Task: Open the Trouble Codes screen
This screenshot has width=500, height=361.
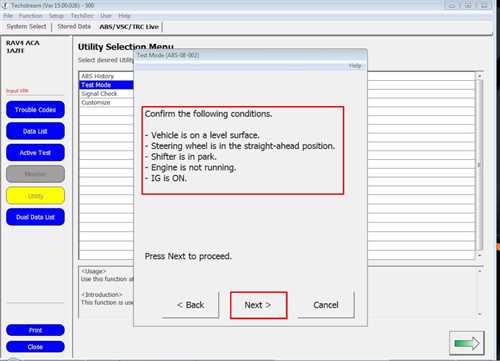Action: coord(35,110)
